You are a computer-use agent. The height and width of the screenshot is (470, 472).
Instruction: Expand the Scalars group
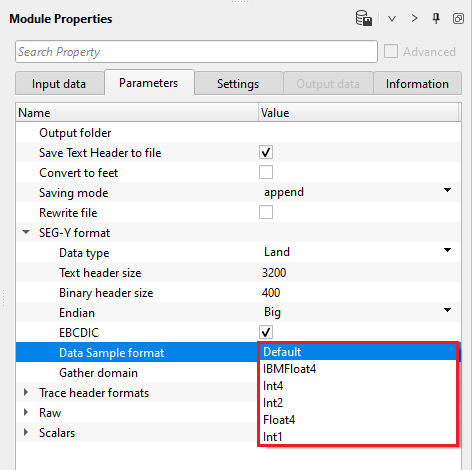26,432
